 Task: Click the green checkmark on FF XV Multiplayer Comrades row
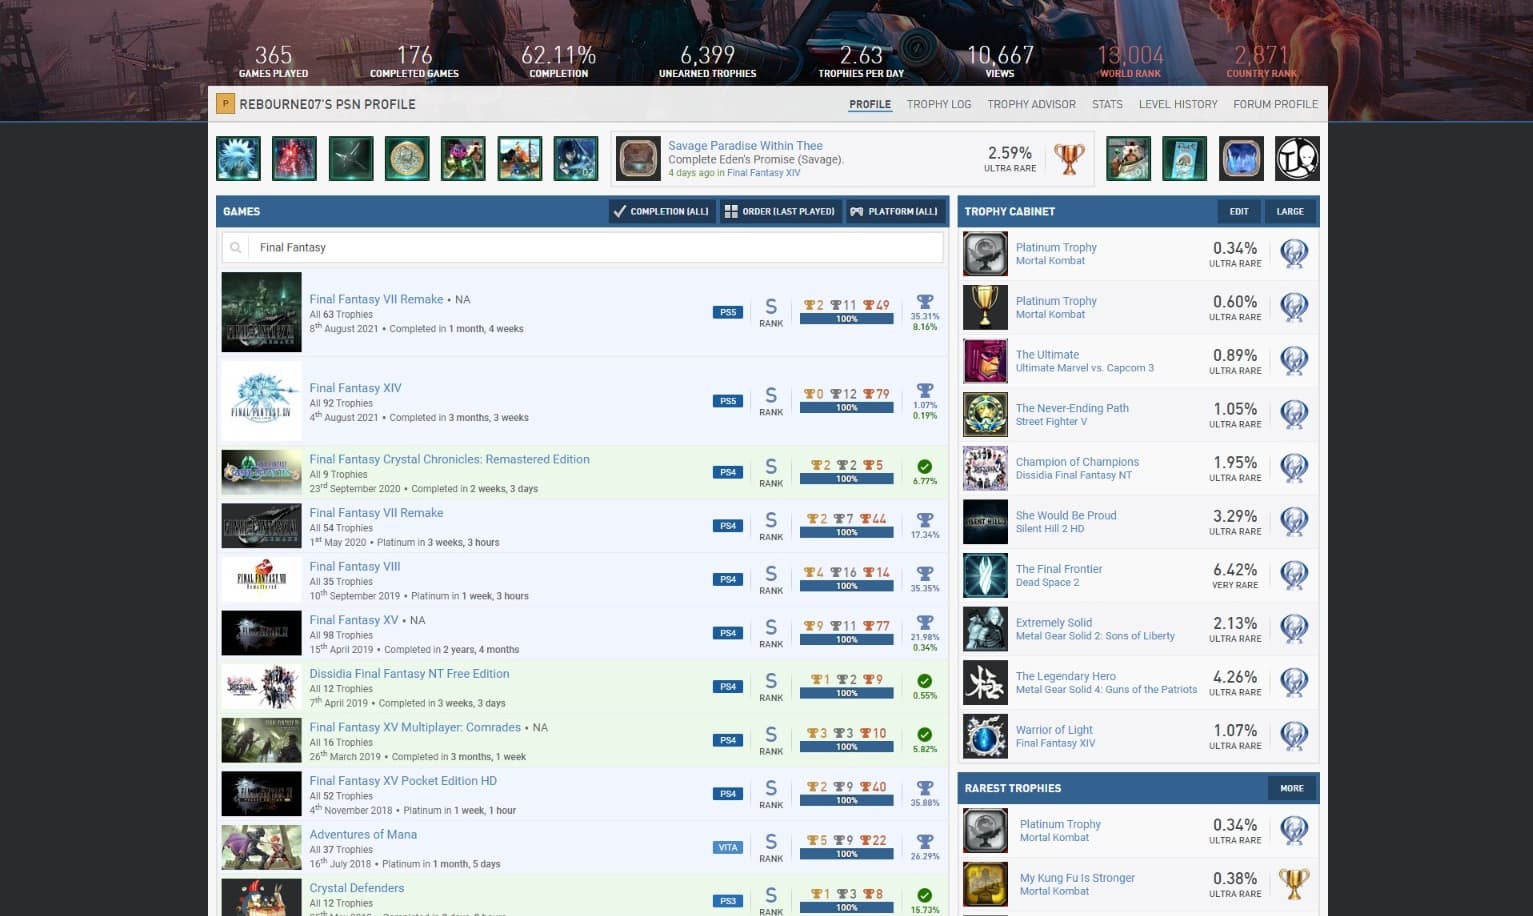point(925,735)
